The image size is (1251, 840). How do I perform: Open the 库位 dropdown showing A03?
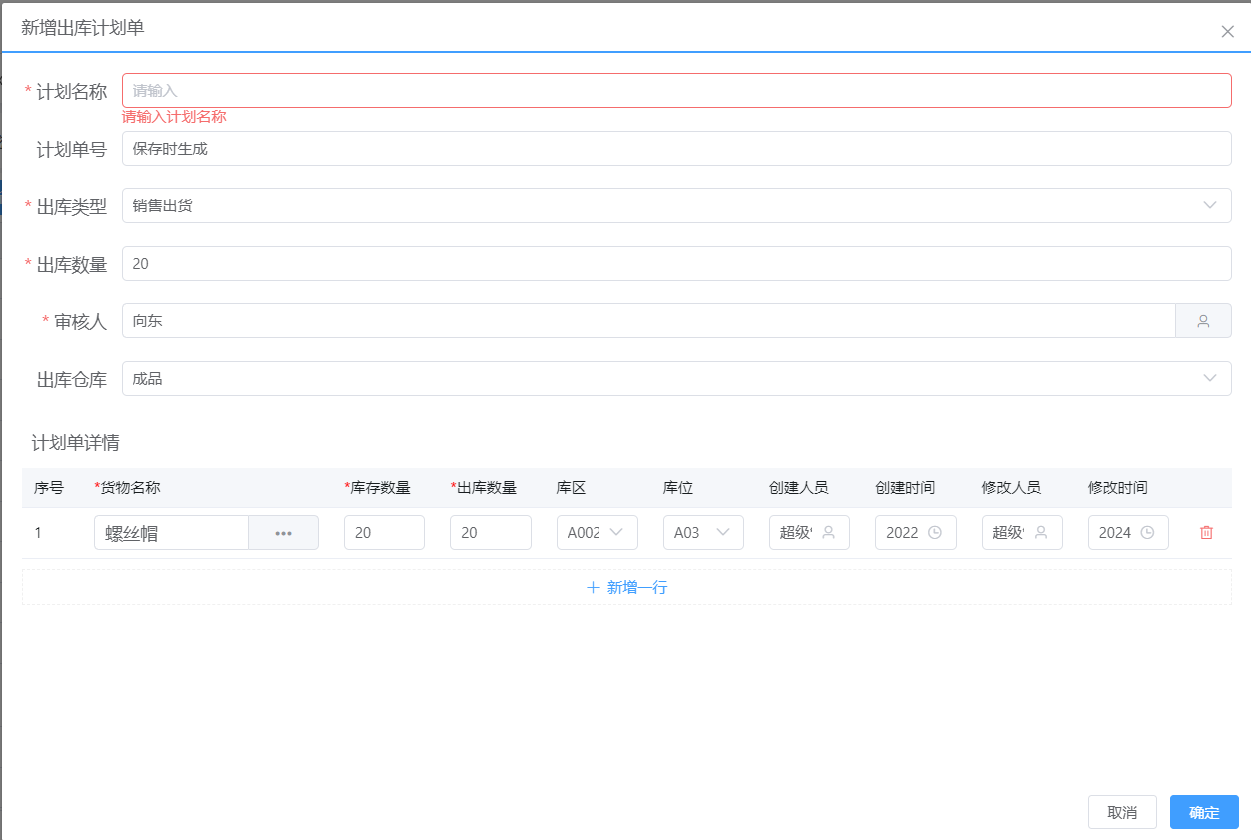(703, 533)
